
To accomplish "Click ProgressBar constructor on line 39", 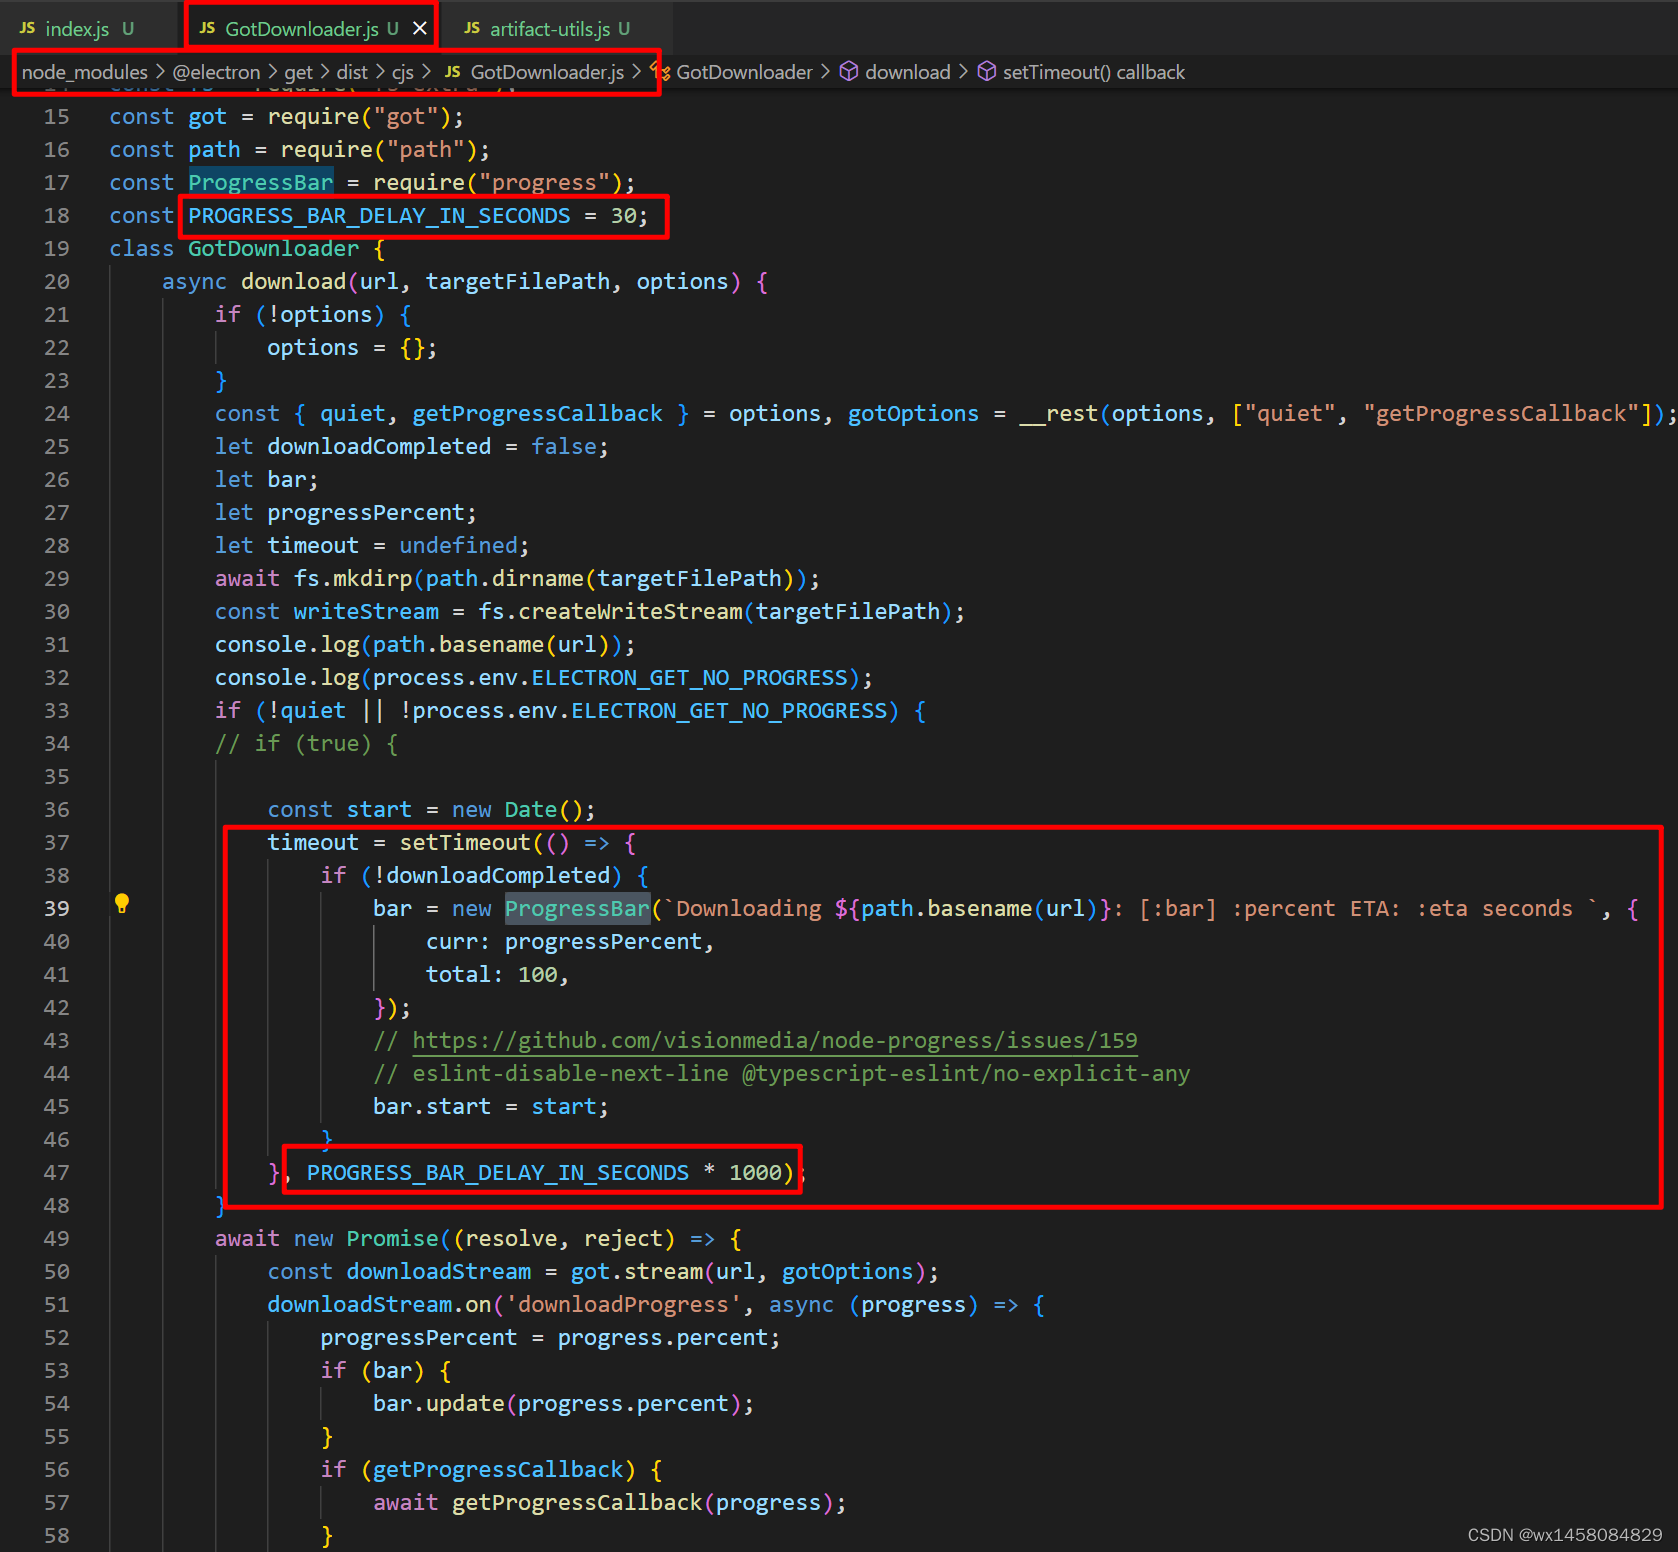I will [x=577, y=909].
